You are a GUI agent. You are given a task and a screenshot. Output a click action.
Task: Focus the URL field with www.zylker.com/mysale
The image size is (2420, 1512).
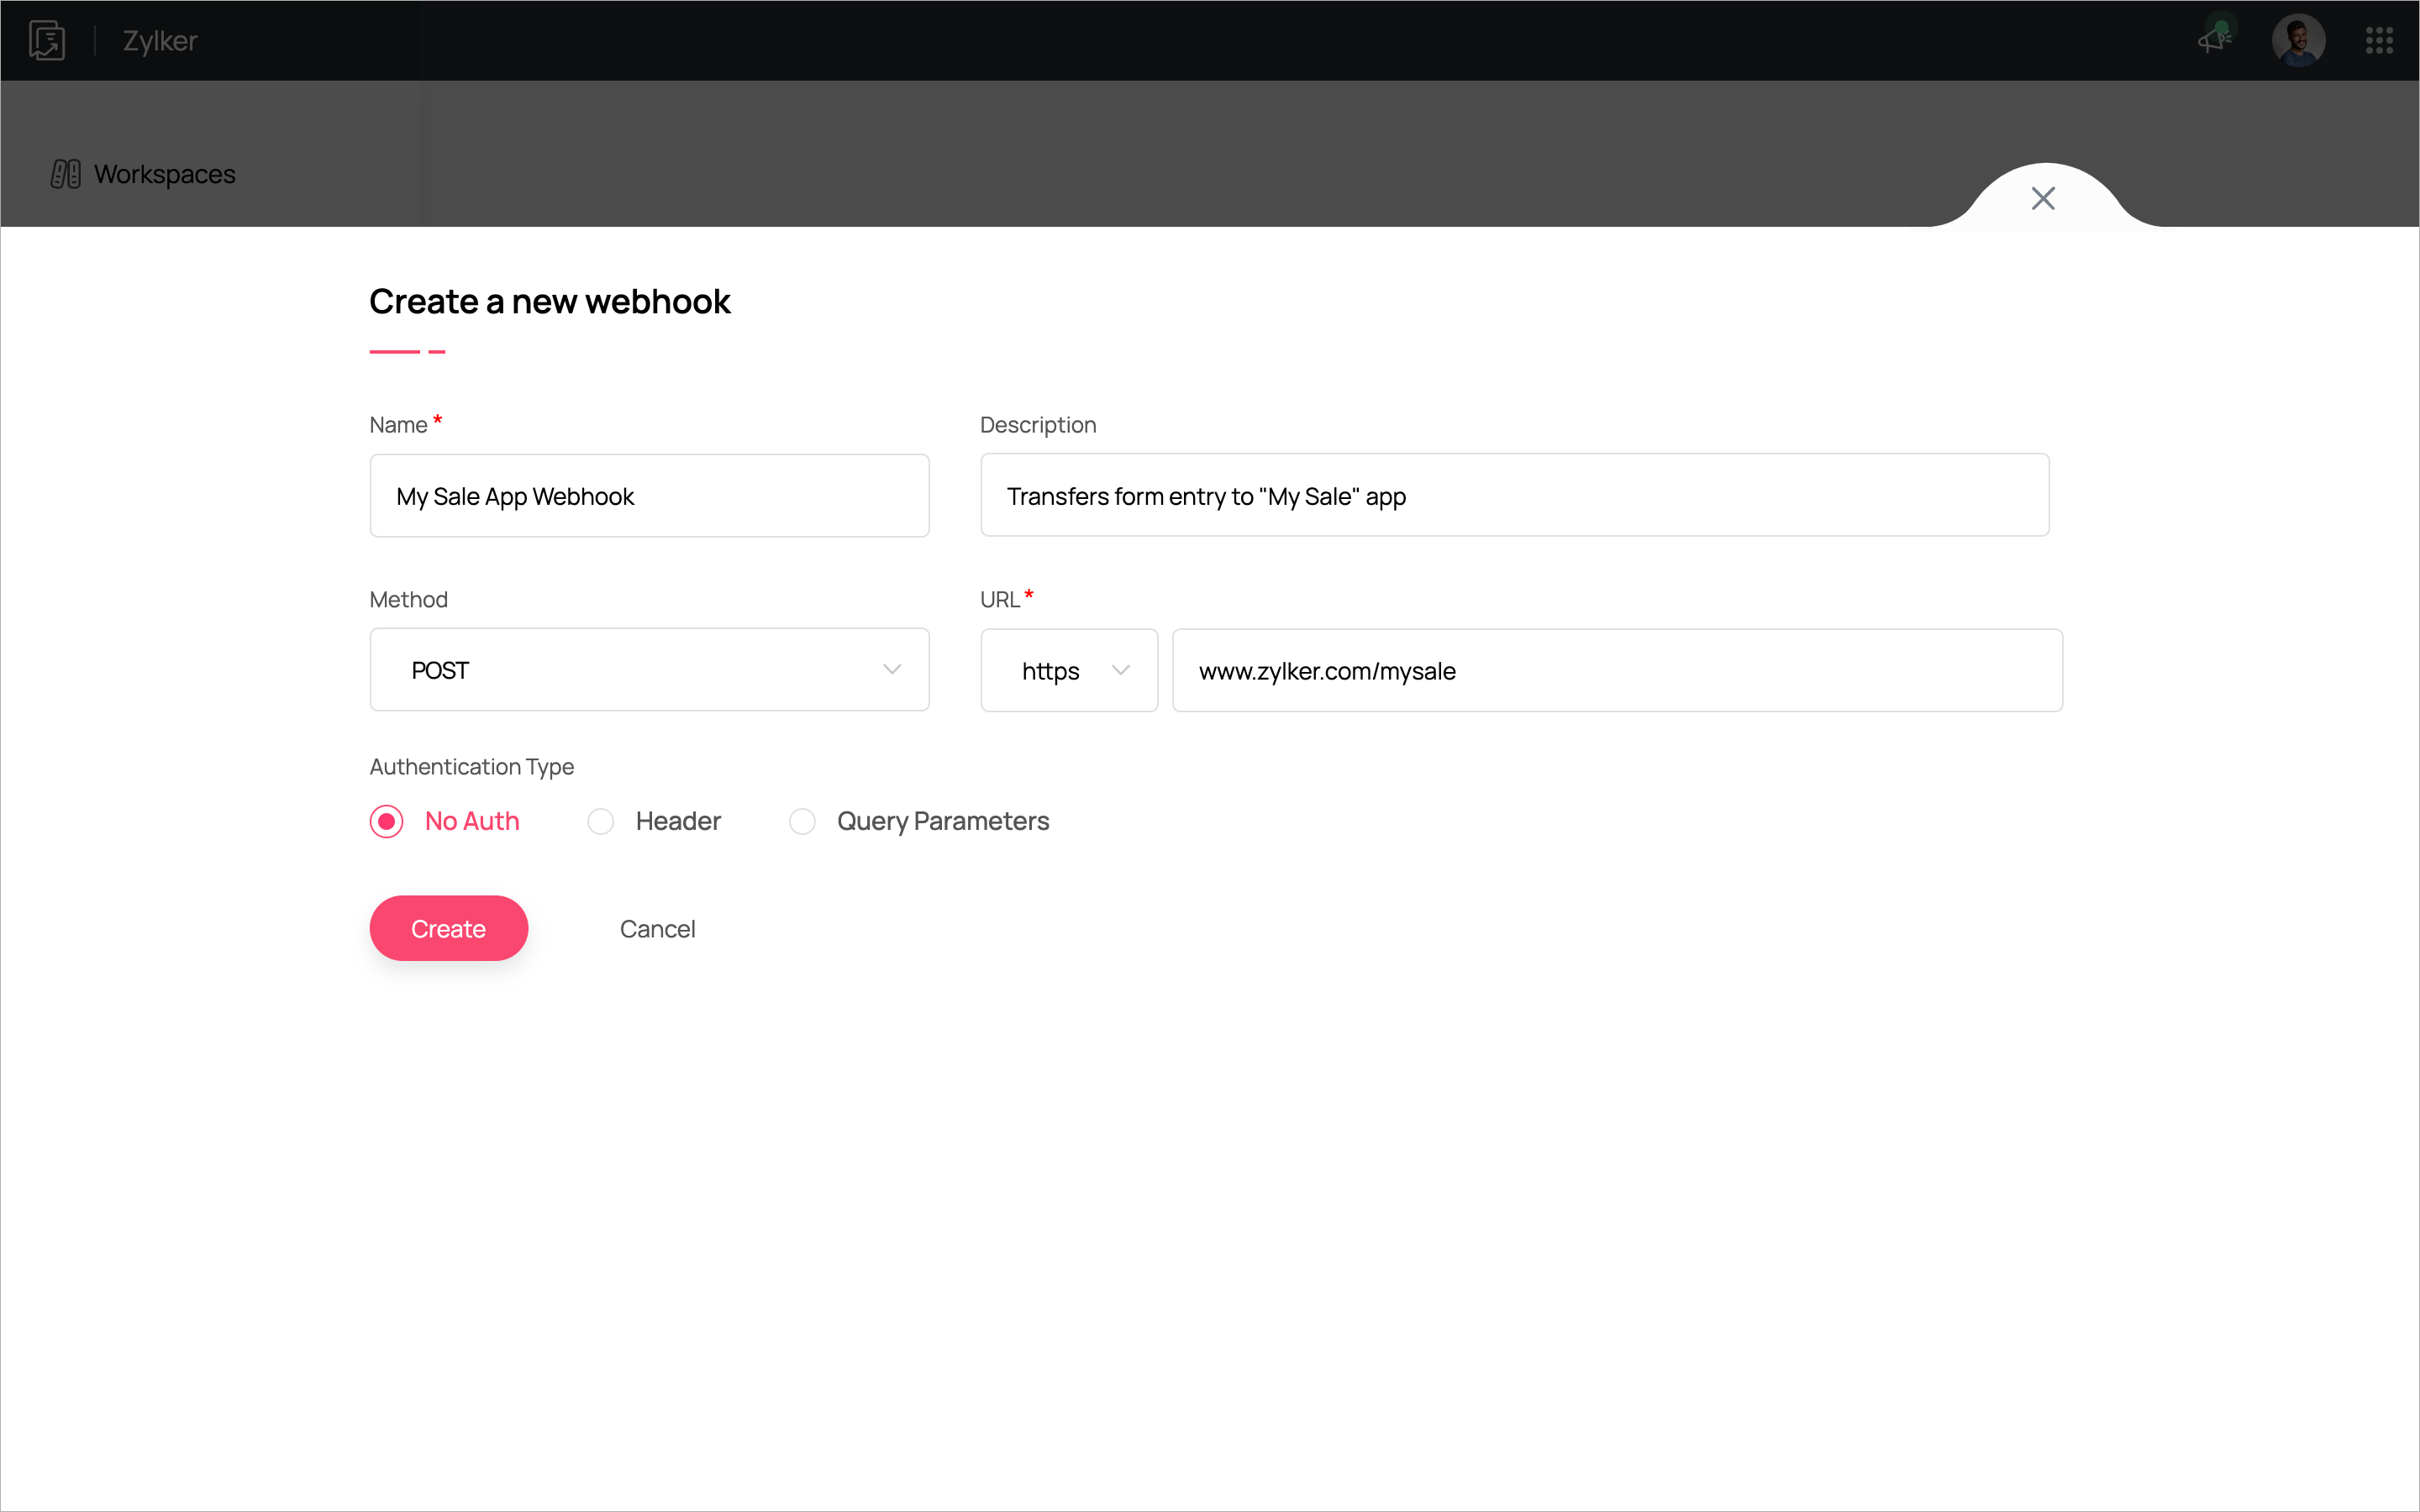(x=1617, y=670)
